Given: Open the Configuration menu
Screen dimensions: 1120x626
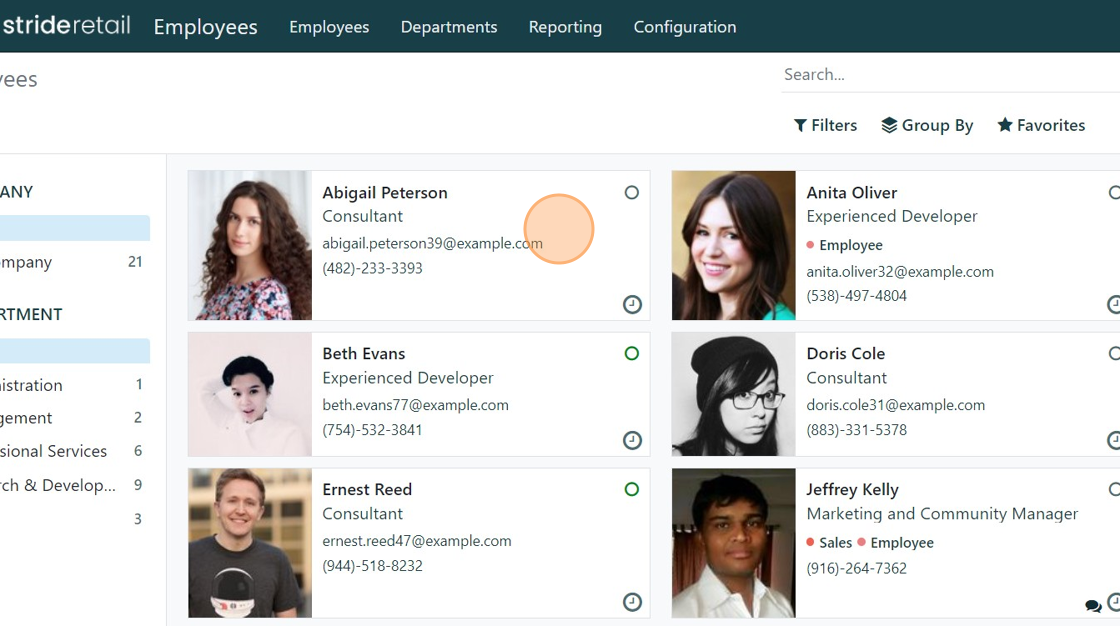Looking at the screenshot, I should point(685,27).
